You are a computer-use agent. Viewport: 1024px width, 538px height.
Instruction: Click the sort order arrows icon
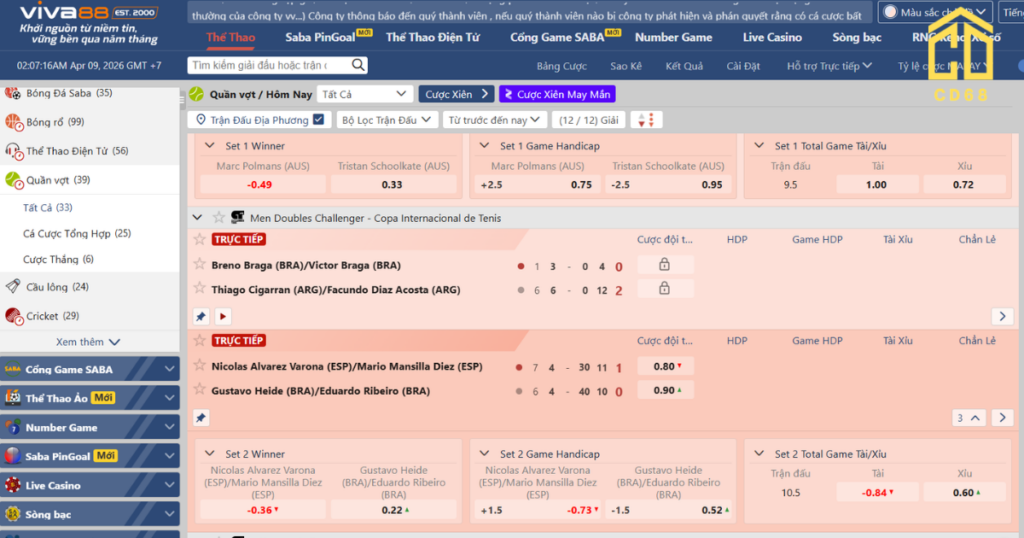(x=646, y=120)
